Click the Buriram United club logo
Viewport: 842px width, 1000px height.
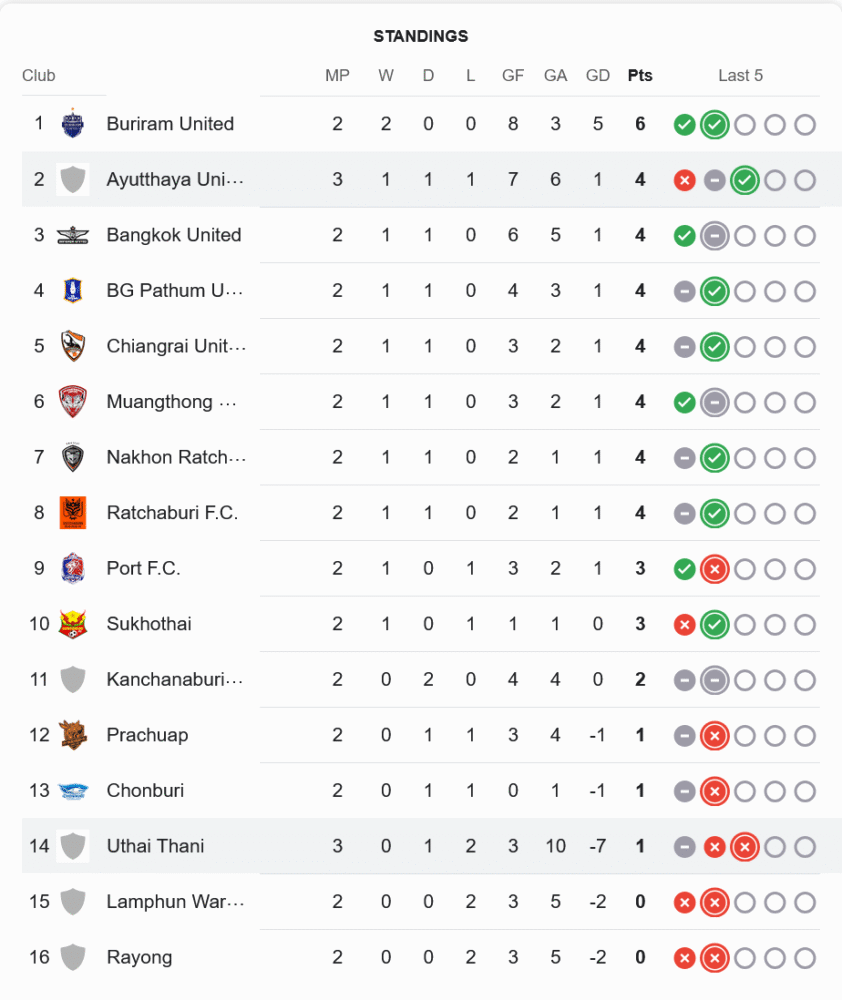click(x=72, y=124)
